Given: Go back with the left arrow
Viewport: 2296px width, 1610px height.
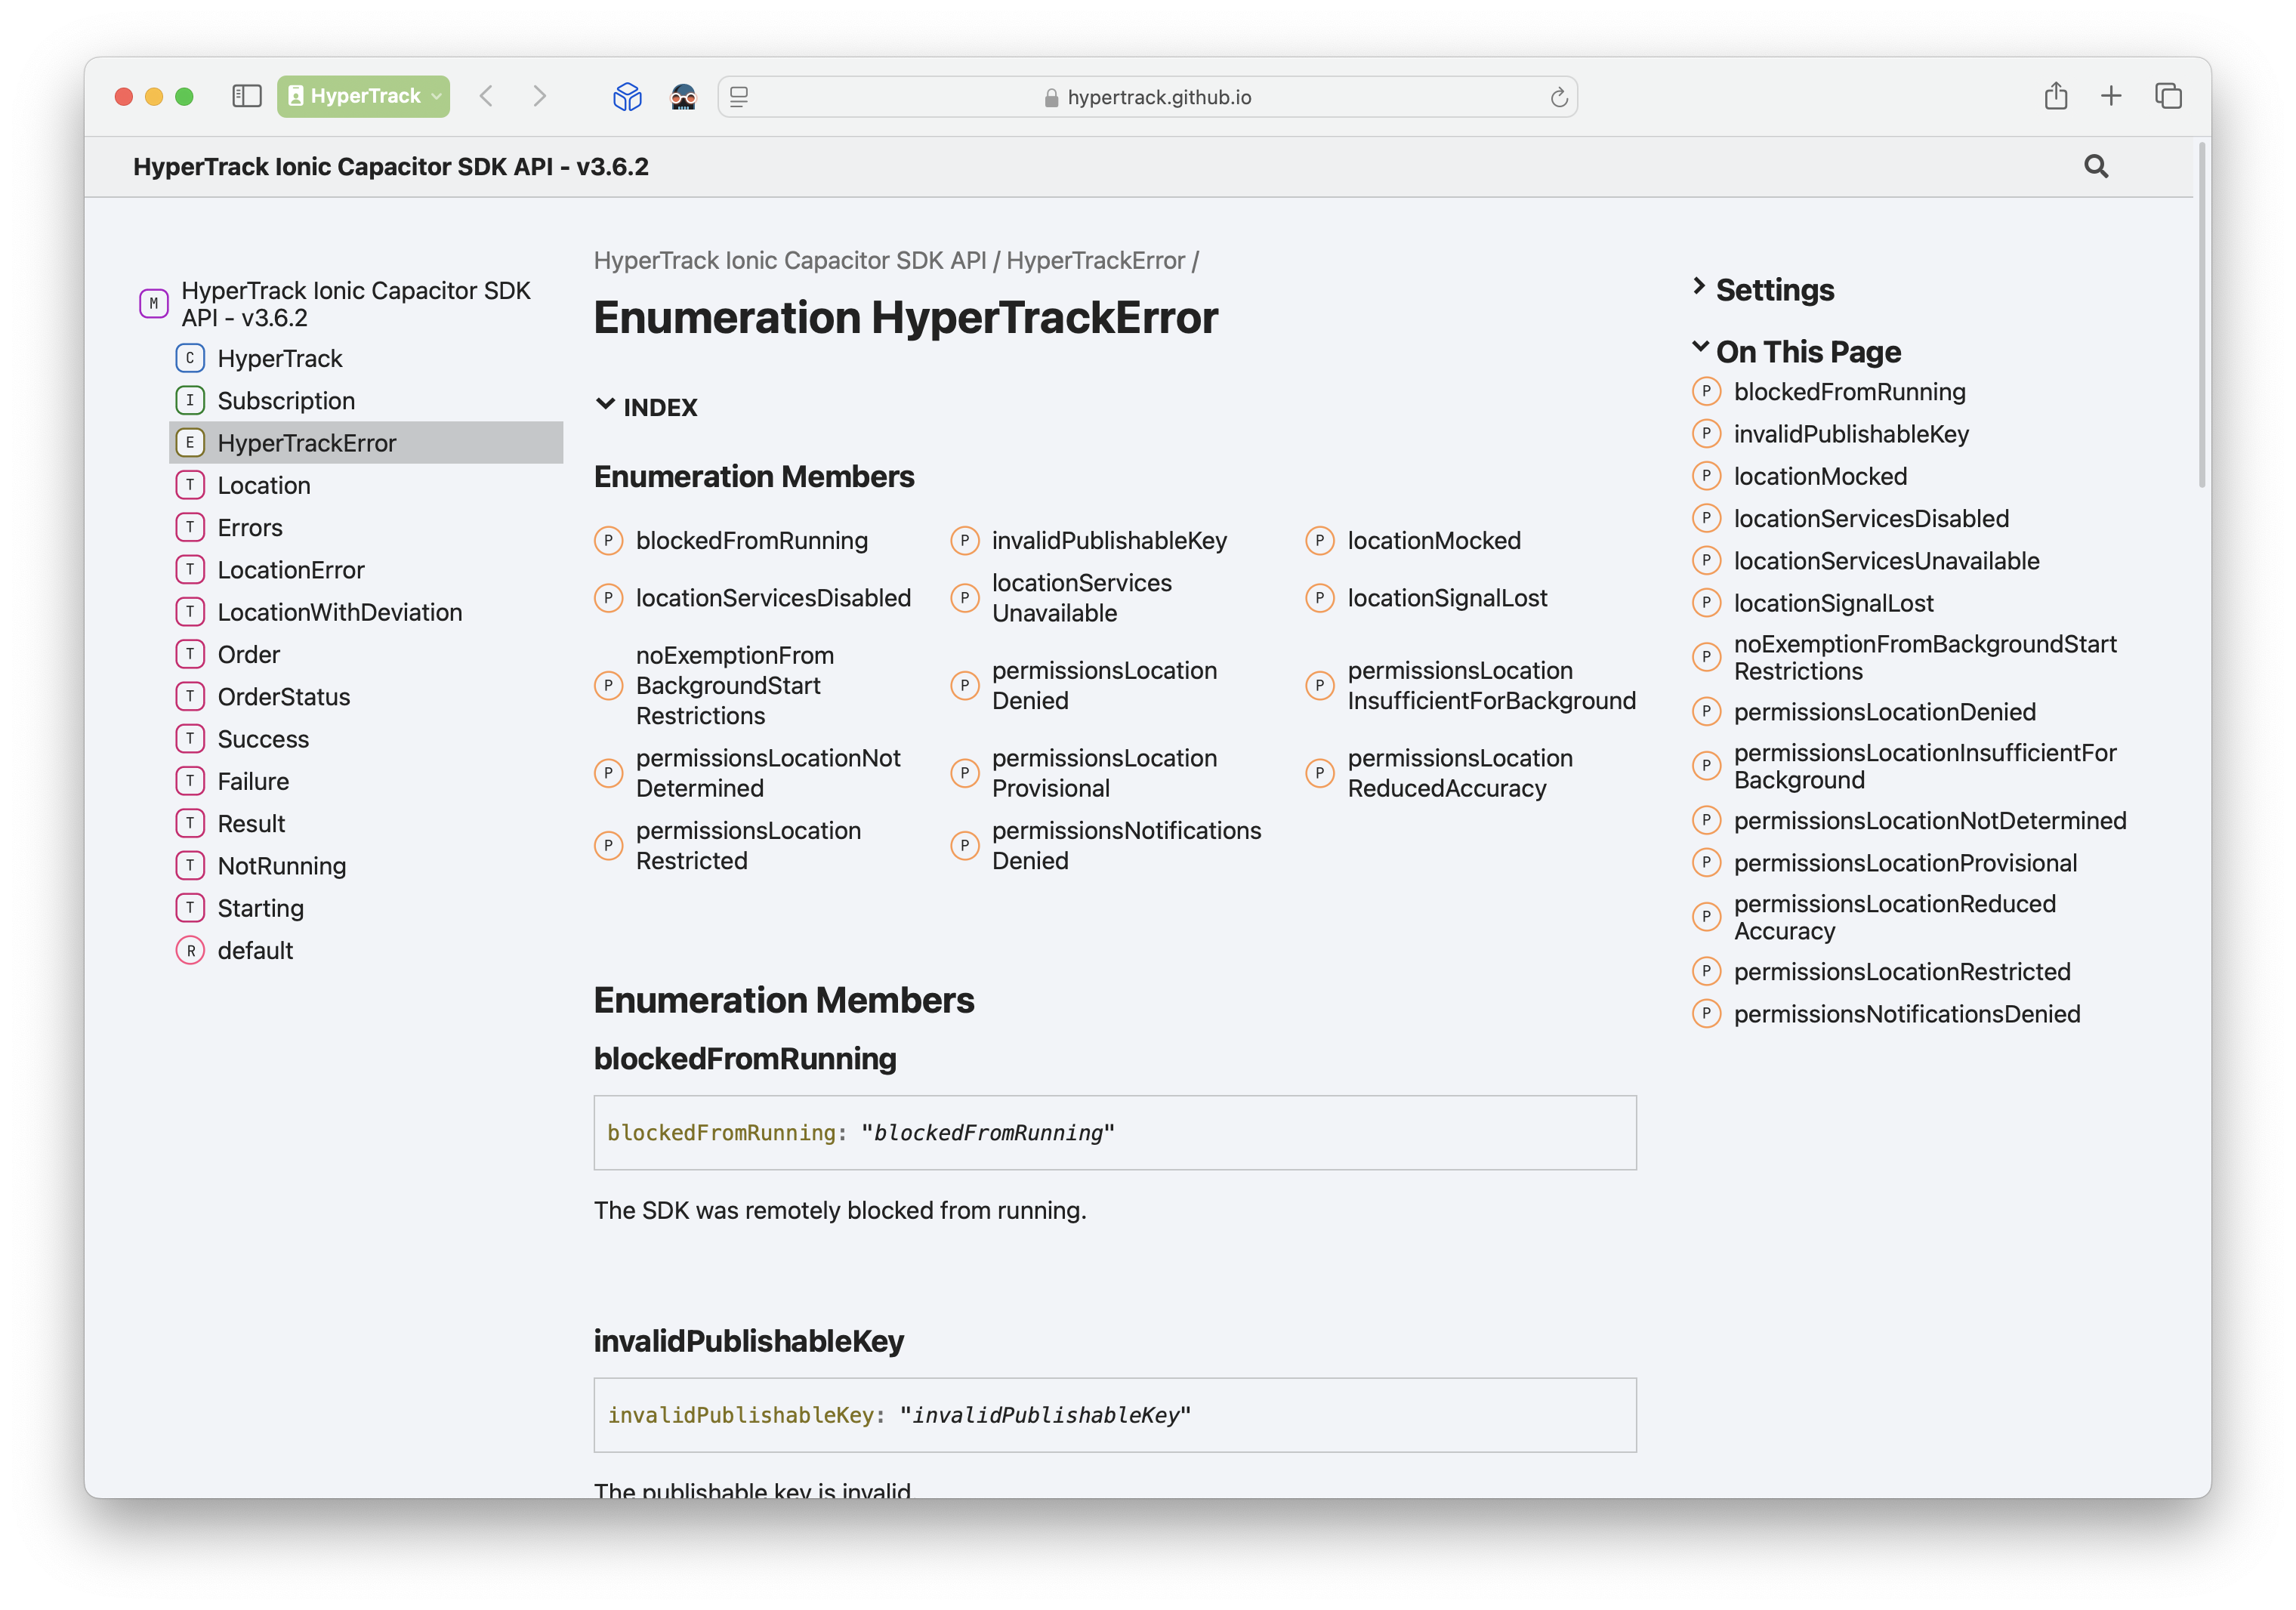Looking at the screenshot, I should [486, 96].
